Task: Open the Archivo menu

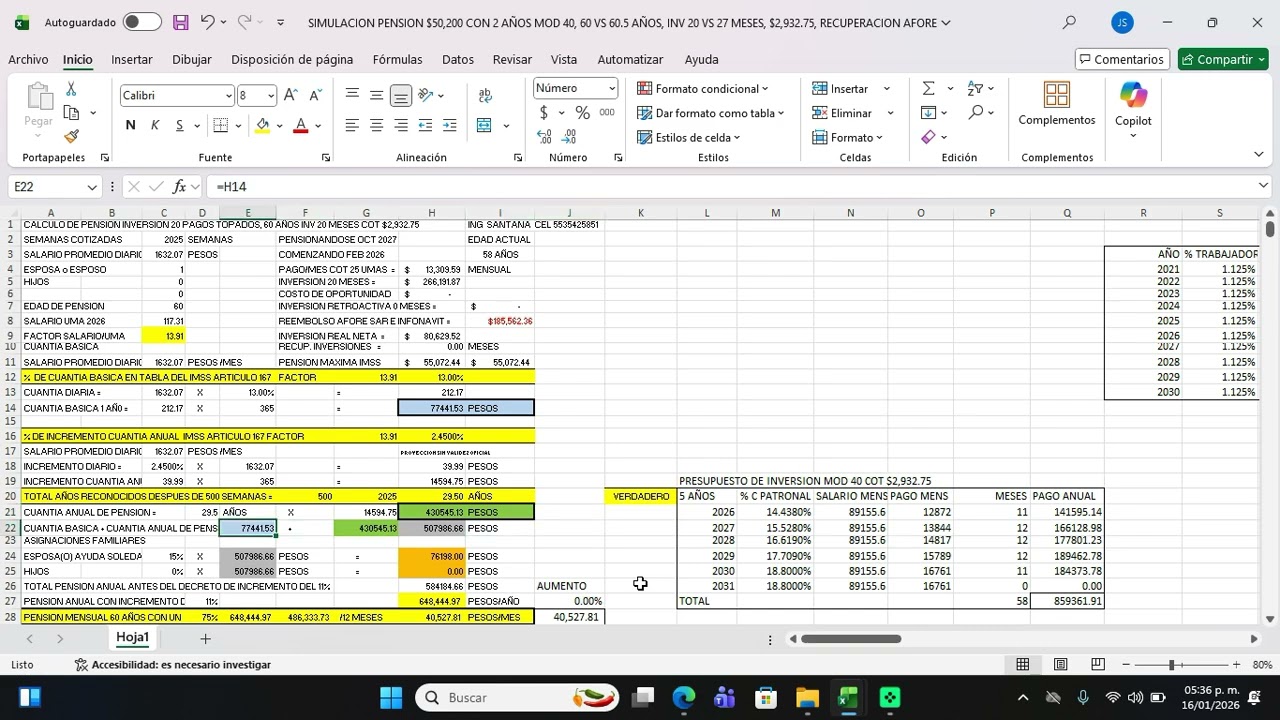Action: click(x=28, y=59)
